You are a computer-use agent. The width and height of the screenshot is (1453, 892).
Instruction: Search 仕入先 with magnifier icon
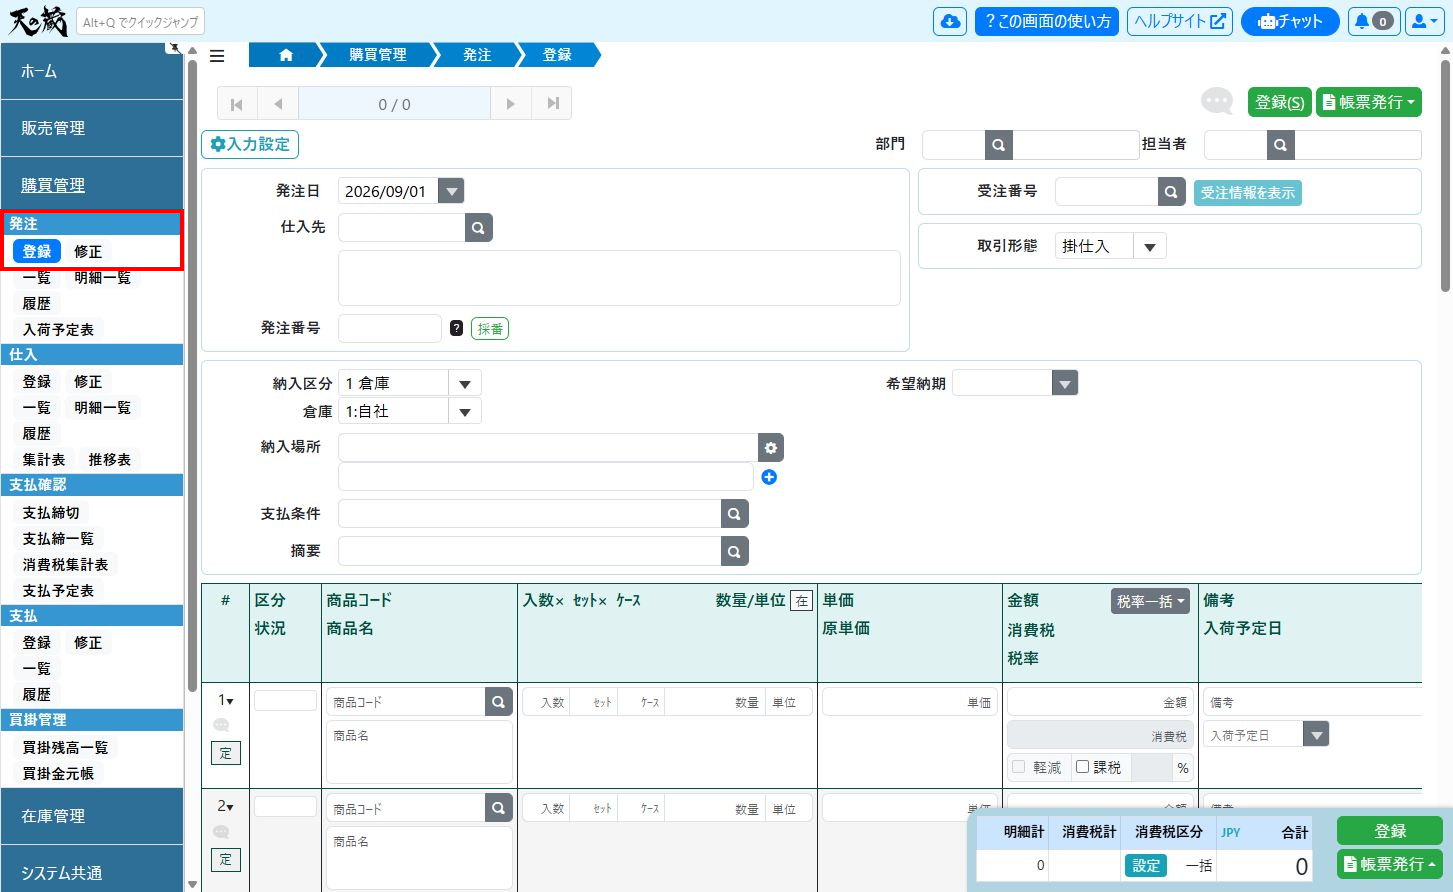pos(478,228)
